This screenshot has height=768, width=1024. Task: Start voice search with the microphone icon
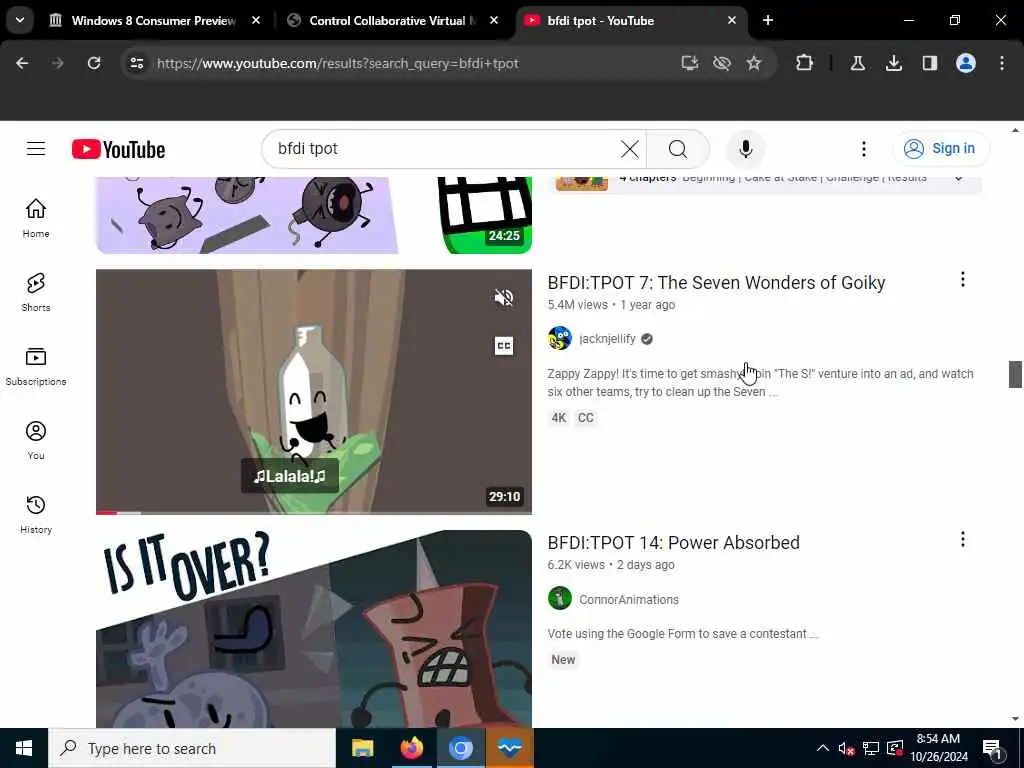tap(745, 149)
